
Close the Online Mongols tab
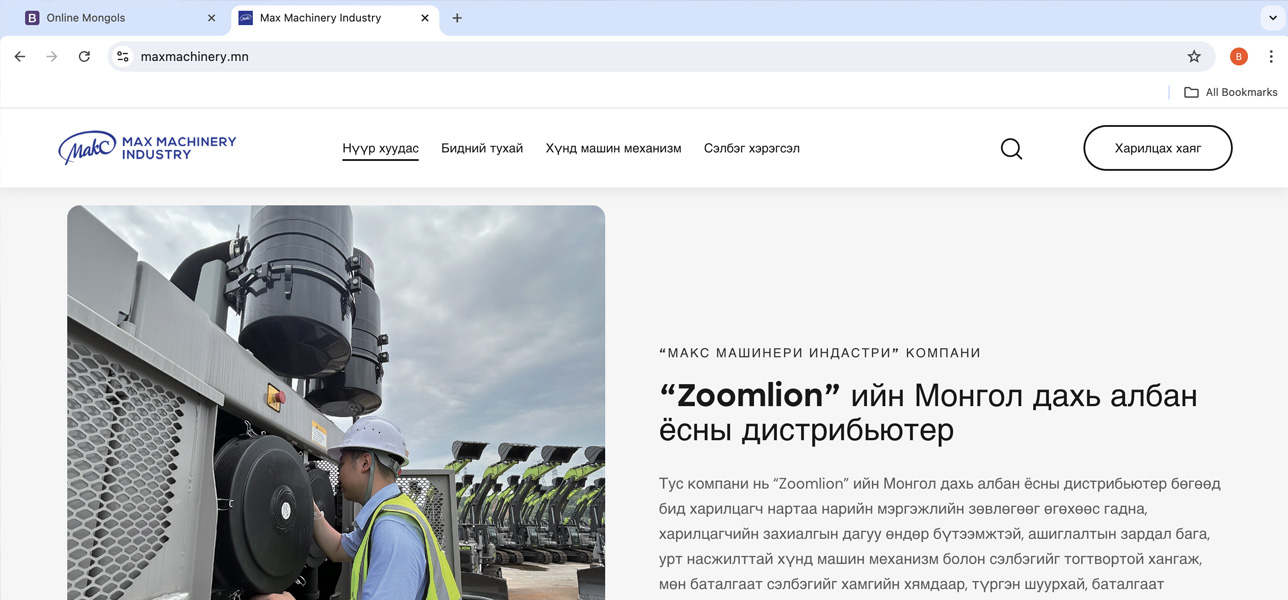point(211,18)
